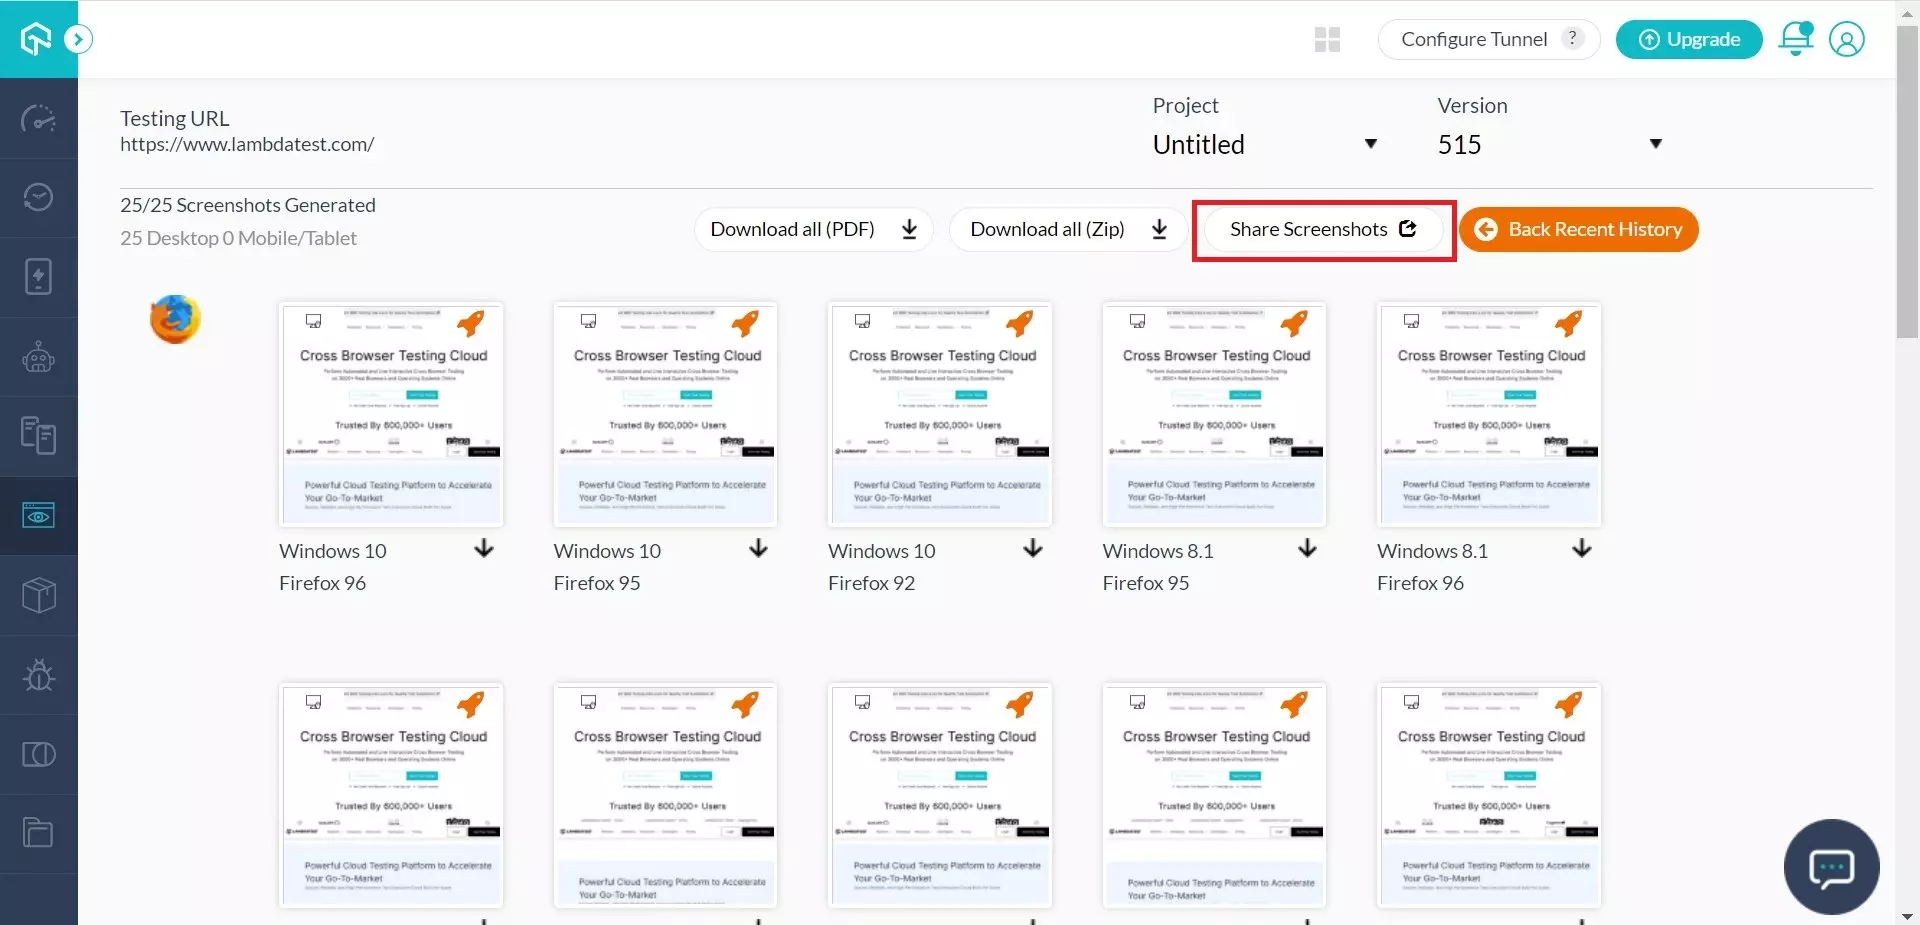Open the notifications bell icon
This screenshot has height=925, width=1920.
[1795, 39]
